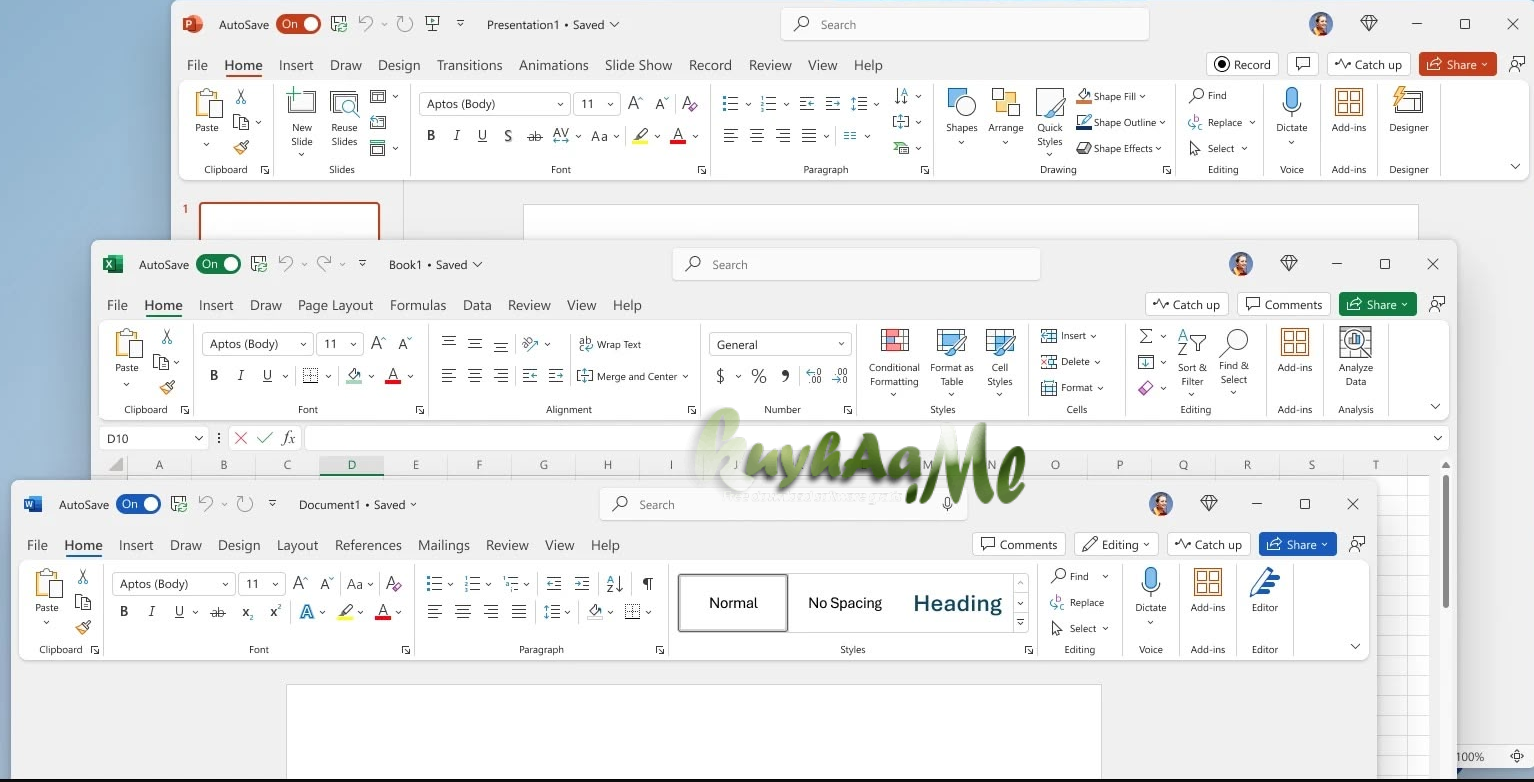The width and height of the screenshot is (1534, 782).
Task: Toggle AutoSave switch in Word
Action: pos(138,504)
